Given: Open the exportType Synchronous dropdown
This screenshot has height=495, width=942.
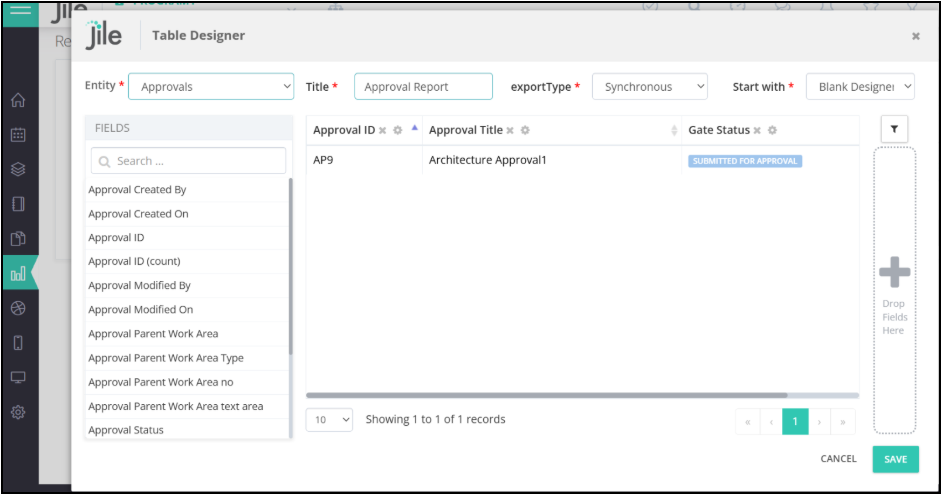Looking at the screenshot, I should [650, 87].
